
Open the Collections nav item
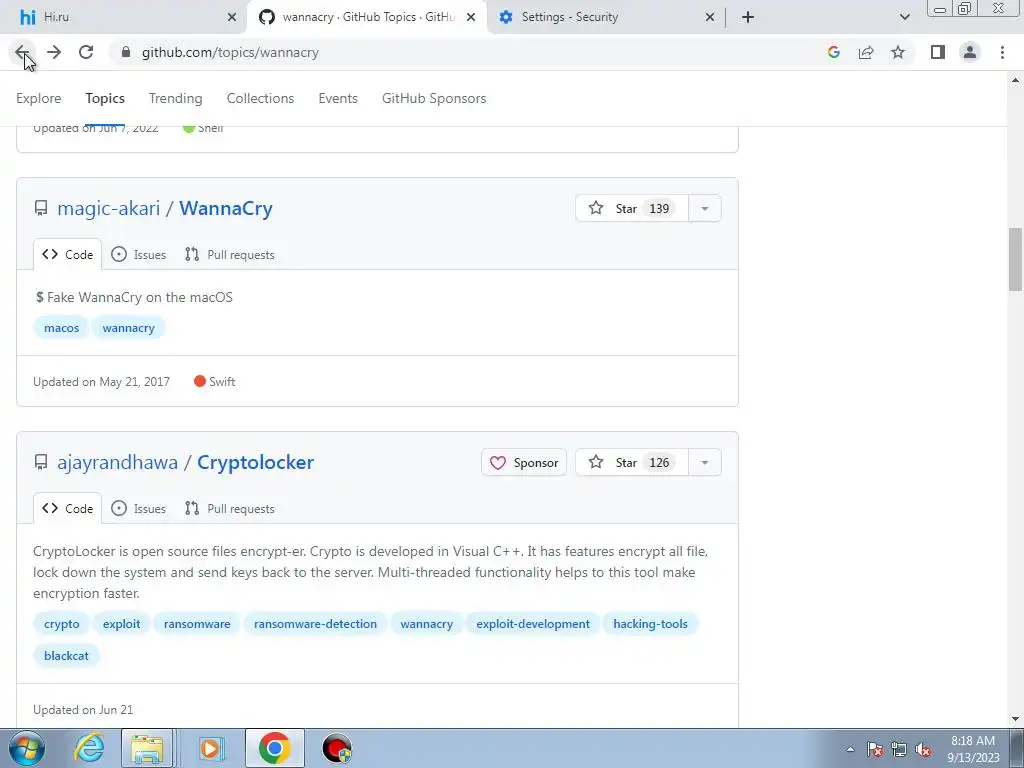coord(261,98)
